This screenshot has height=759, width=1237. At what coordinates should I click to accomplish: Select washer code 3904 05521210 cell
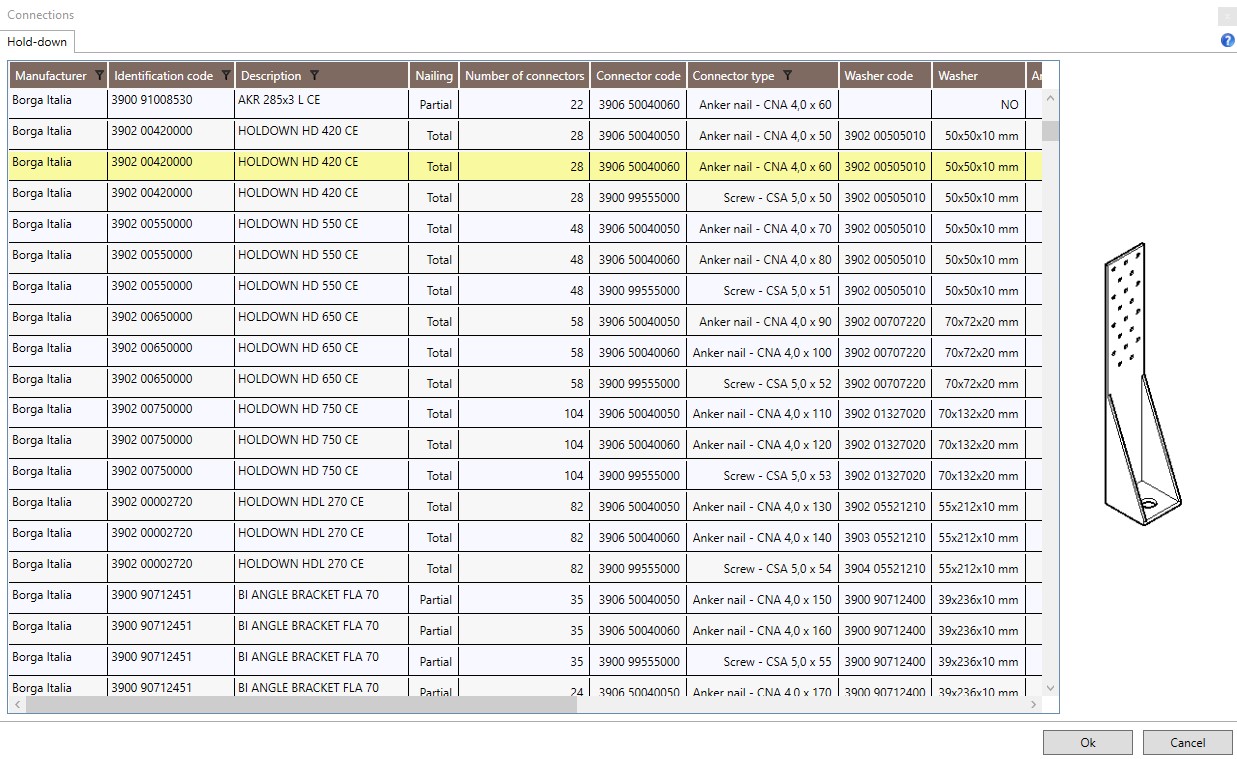[885, 568]
